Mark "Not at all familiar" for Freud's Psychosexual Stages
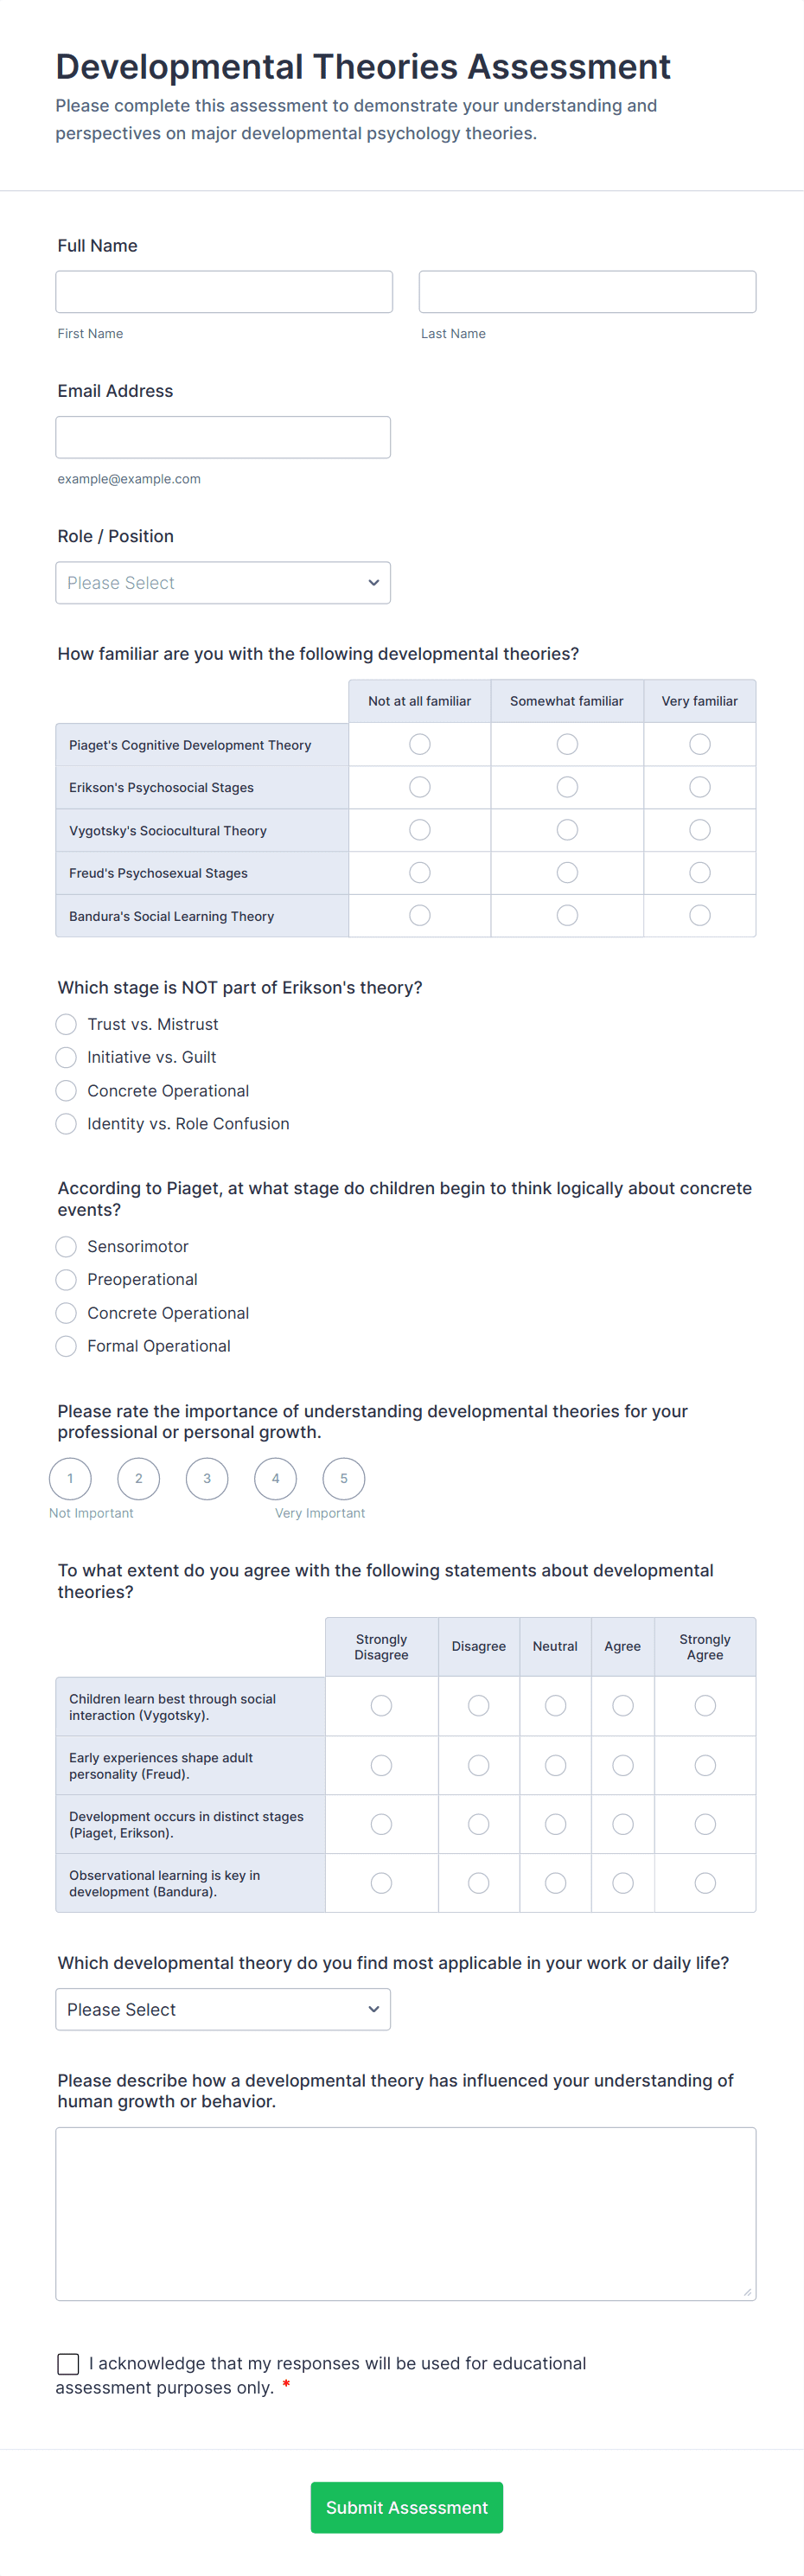 [419, 872]
